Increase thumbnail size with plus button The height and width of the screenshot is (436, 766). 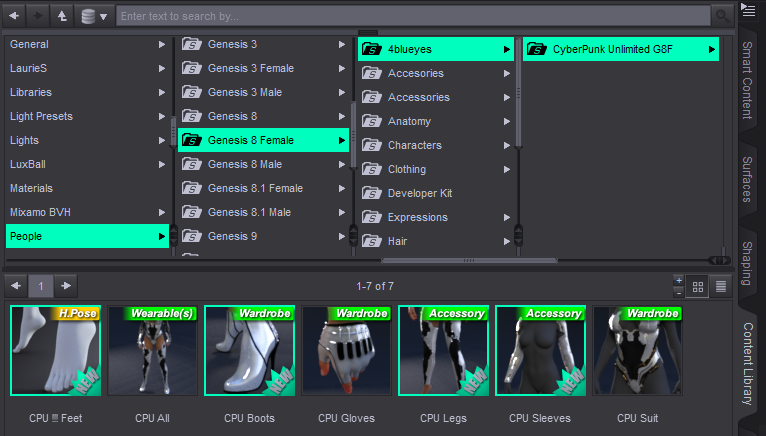679,281
